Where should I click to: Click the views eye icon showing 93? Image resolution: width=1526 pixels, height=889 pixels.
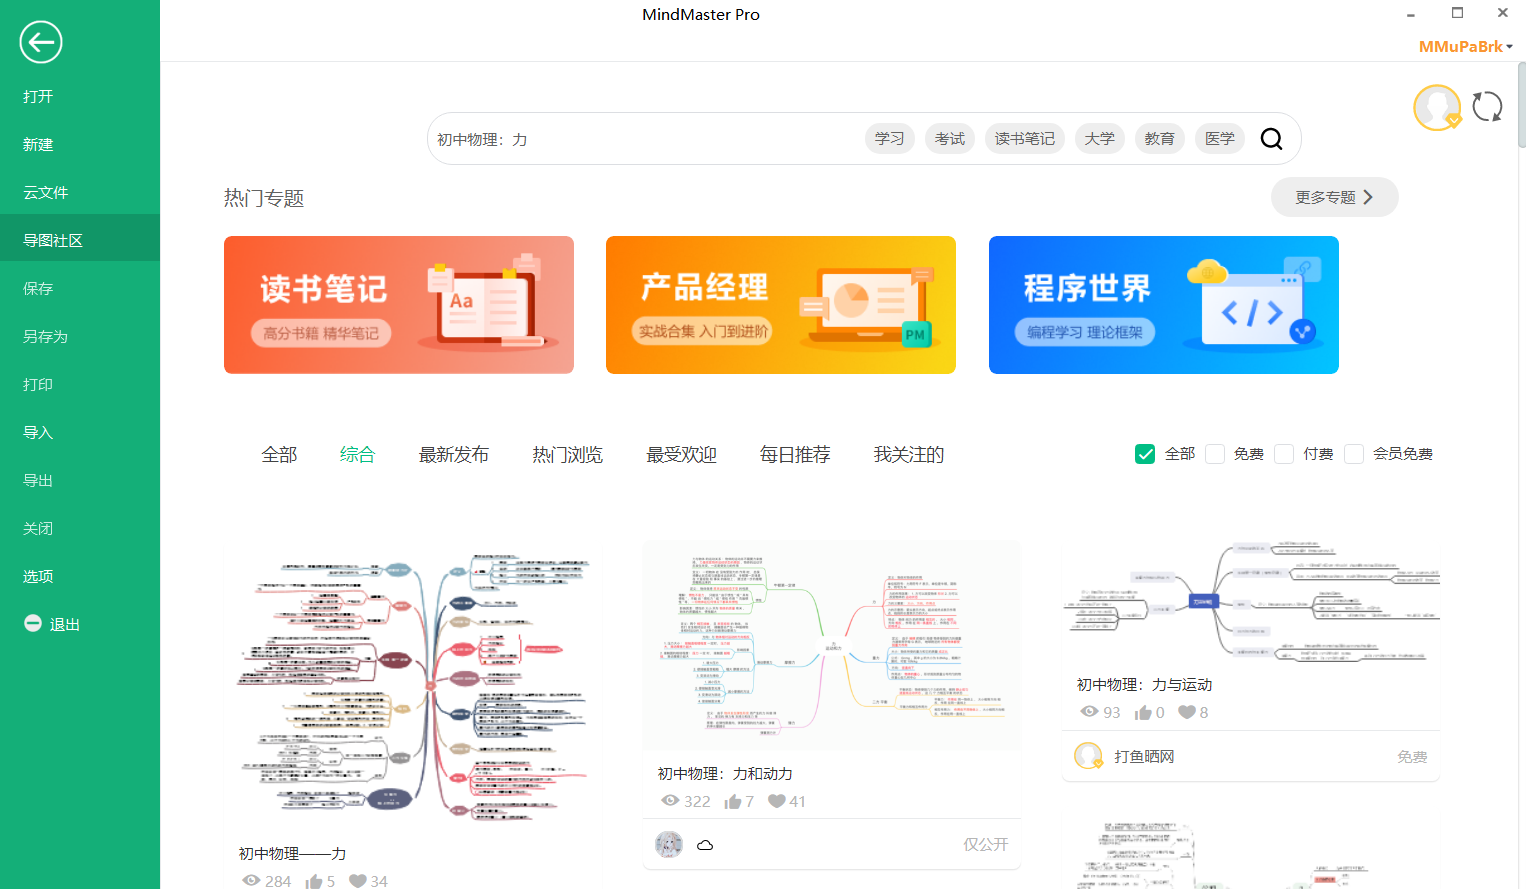(x=1089, y=712)
